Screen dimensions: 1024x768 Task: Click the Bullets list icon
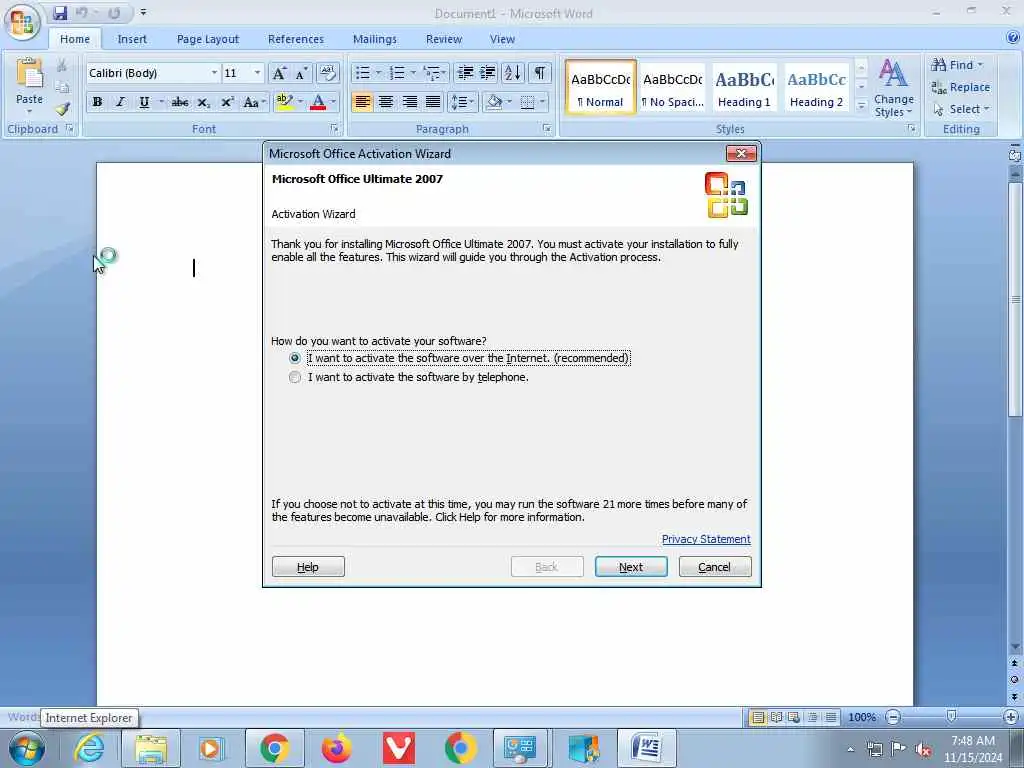pyautogui.click(x=362, y=72)
